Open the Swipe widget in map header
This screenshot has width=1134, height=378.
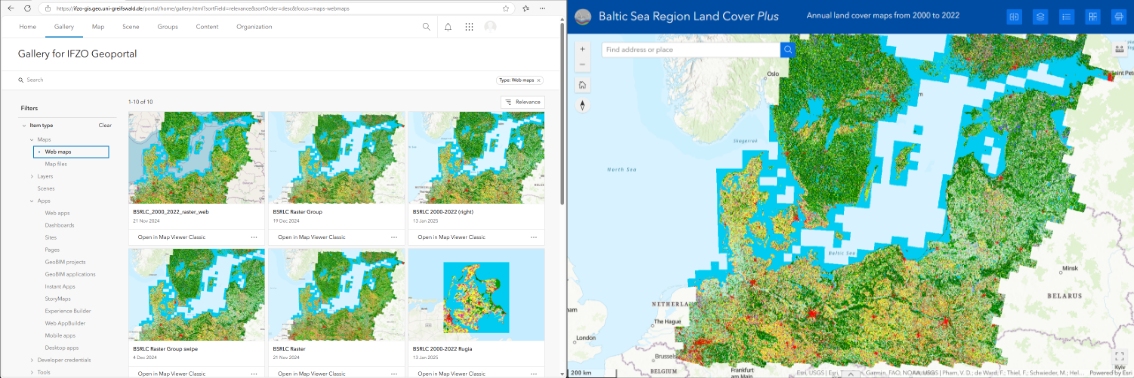point(1014,17)
